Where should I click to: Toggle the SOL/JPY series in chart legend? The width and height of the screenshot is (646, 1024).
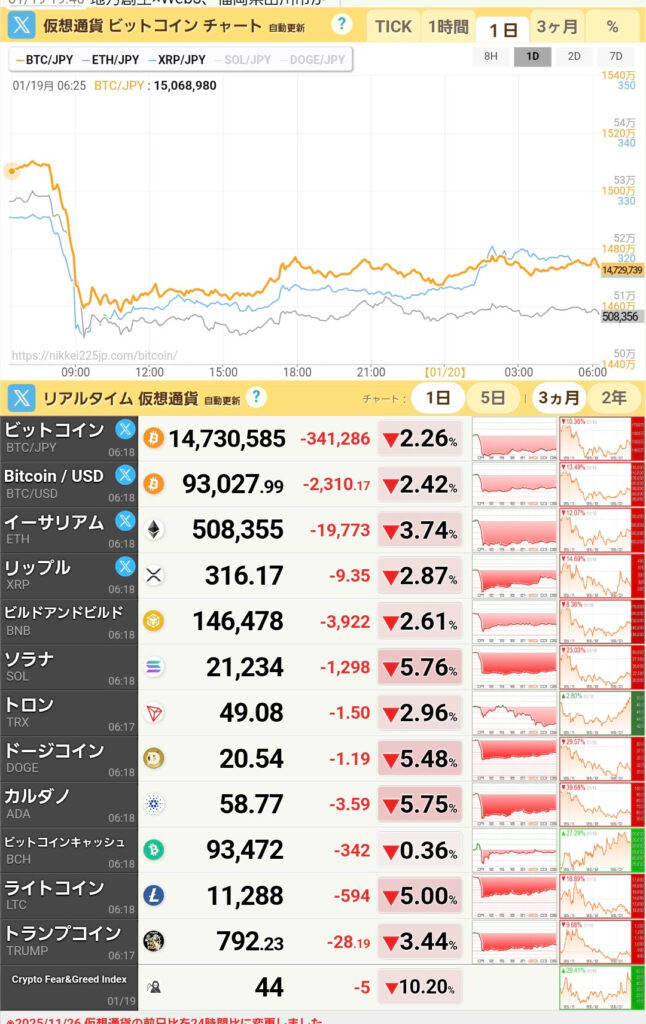pos(245,60)
